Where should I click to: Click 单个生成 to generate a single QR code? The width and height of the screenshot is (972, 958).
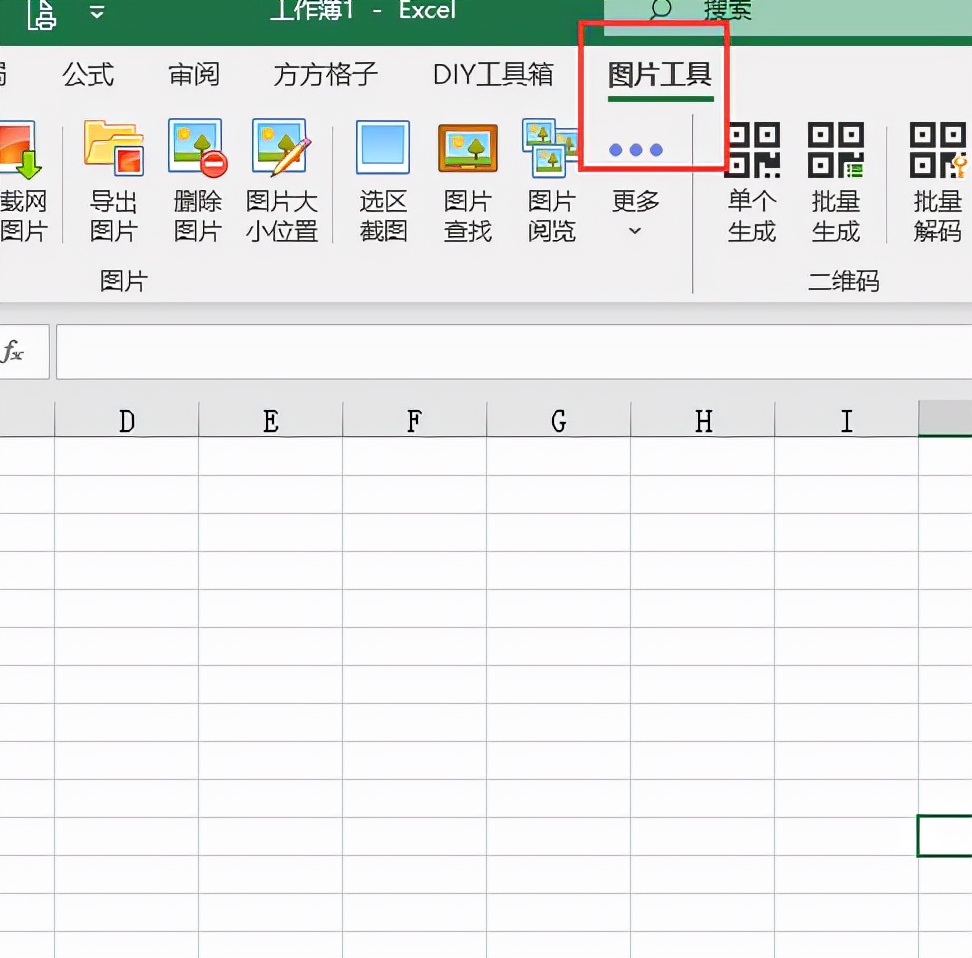coord(751,180)
